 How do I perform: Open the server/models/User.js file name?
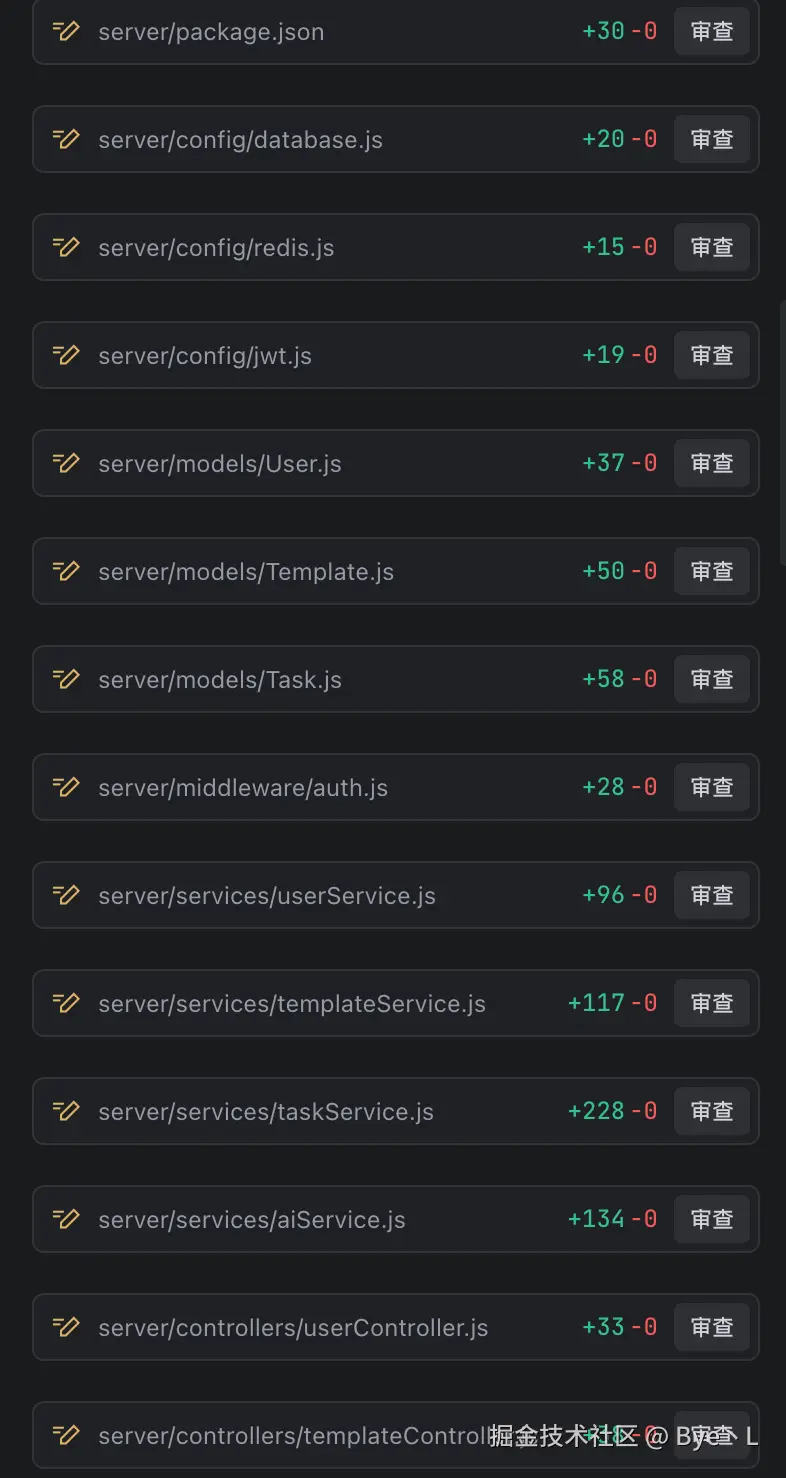[x=220, y=464]
